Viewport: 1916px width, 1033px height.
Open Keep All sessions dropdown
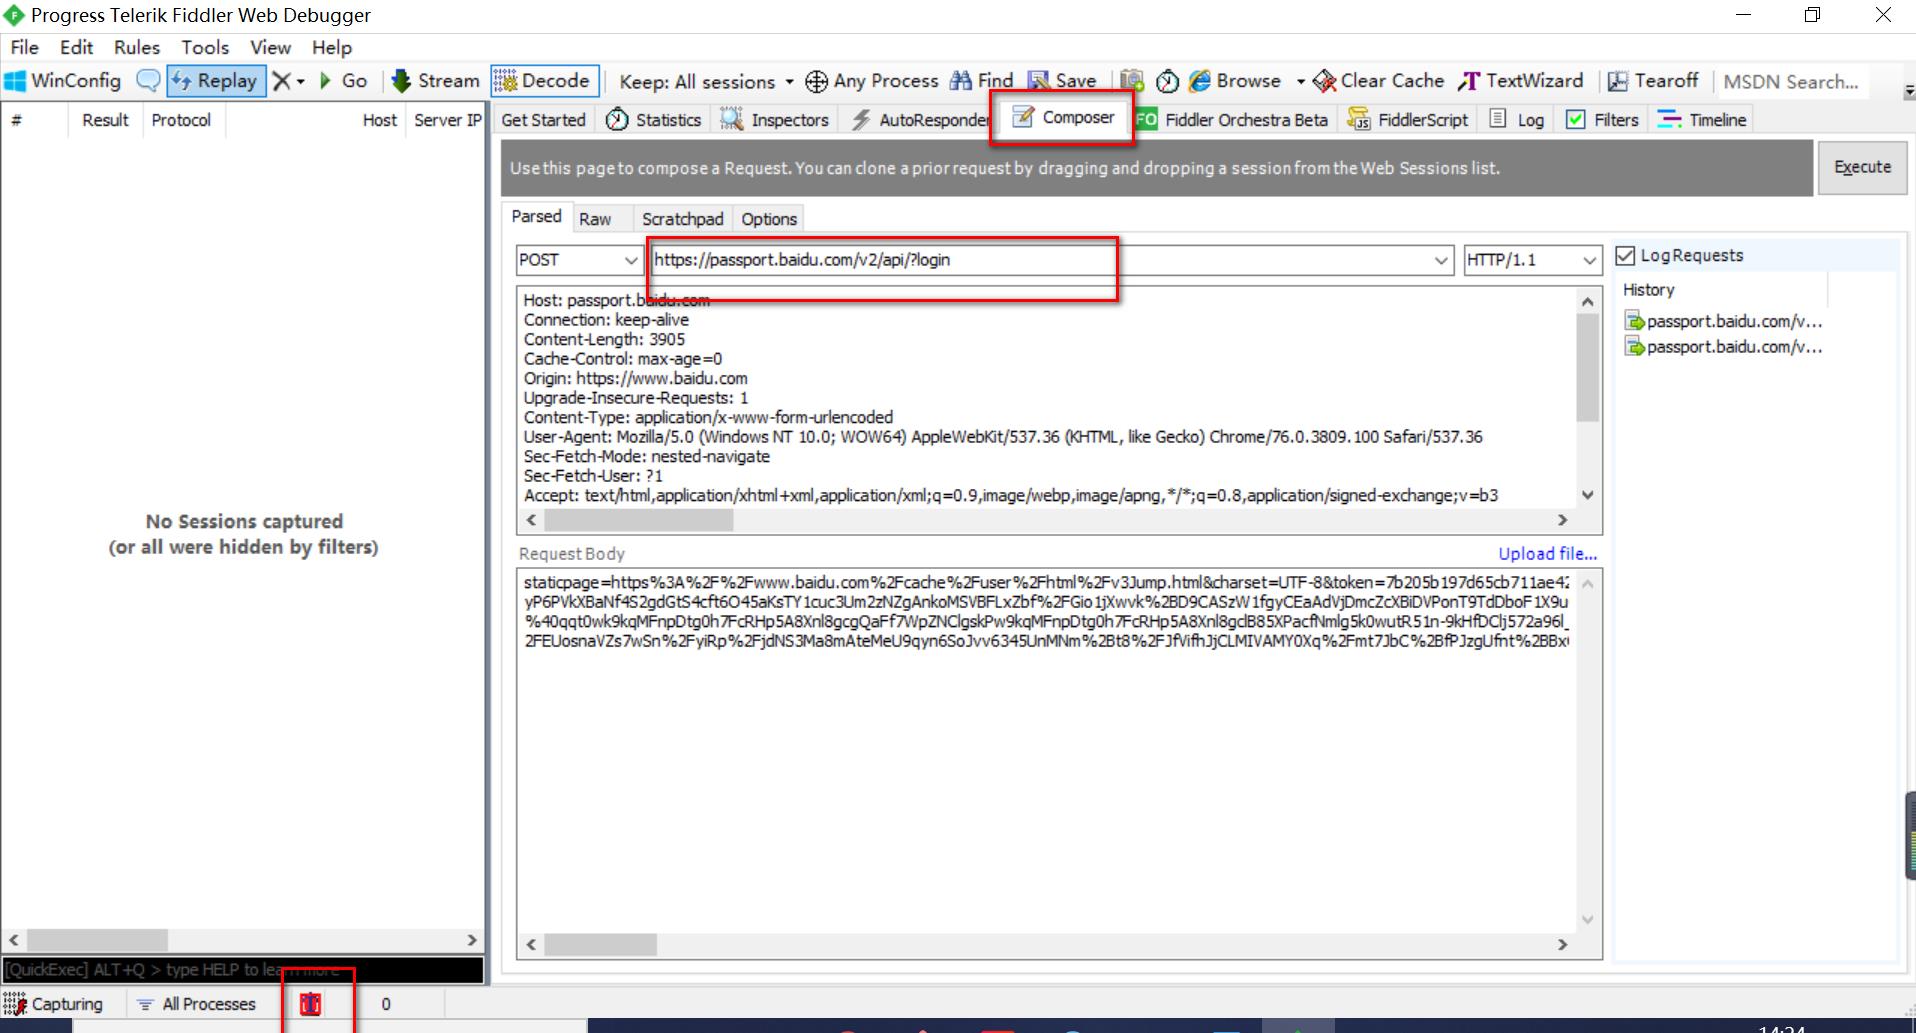pos(706,82)
